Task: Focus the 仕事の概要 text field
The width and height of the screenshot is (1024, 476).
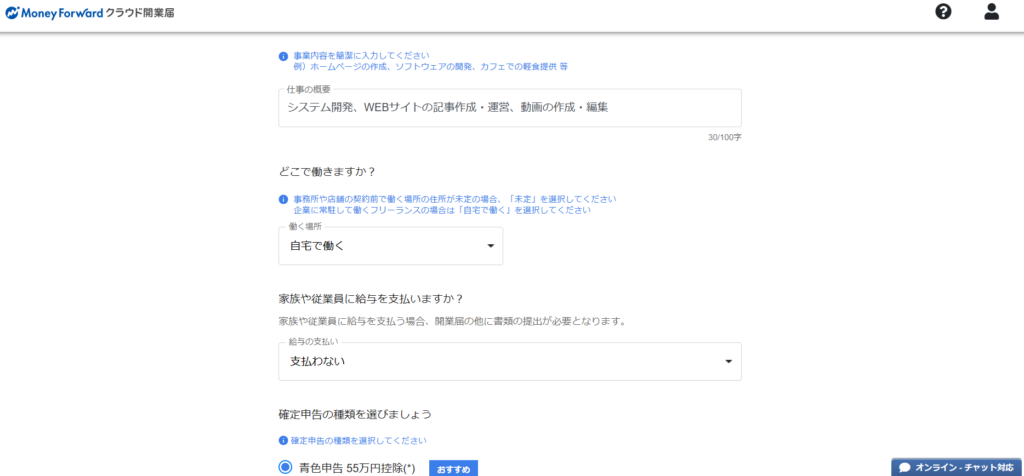Action: tap(509, 107)
